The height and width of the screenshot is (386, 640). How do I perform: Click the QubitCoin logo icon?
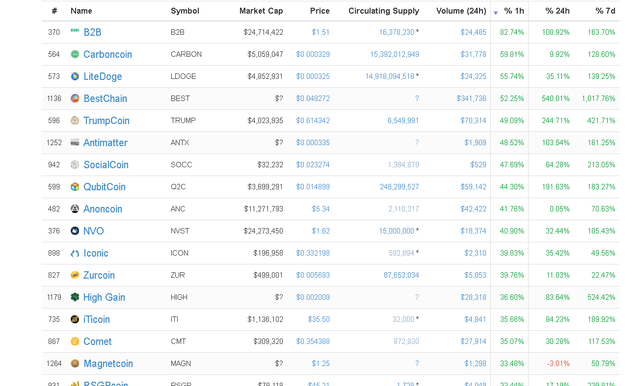tap(75, 186)
